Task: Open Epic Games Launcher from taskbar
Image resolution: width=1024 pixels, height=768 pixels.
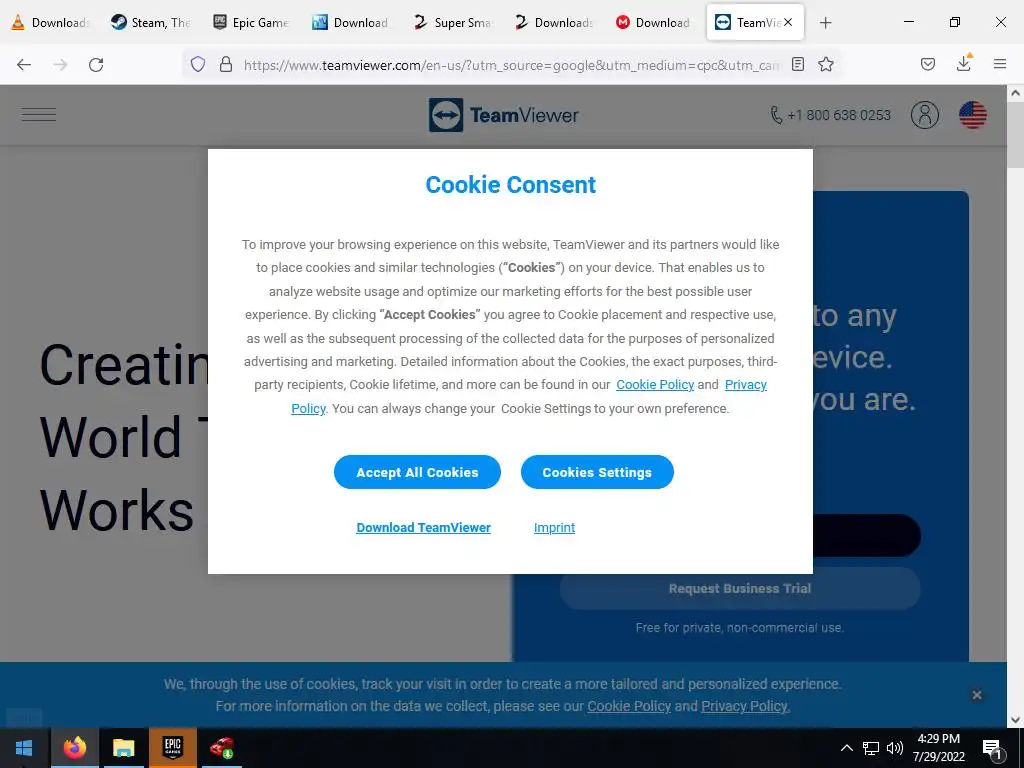Action: pyautogui.click(x=172, y=748)
